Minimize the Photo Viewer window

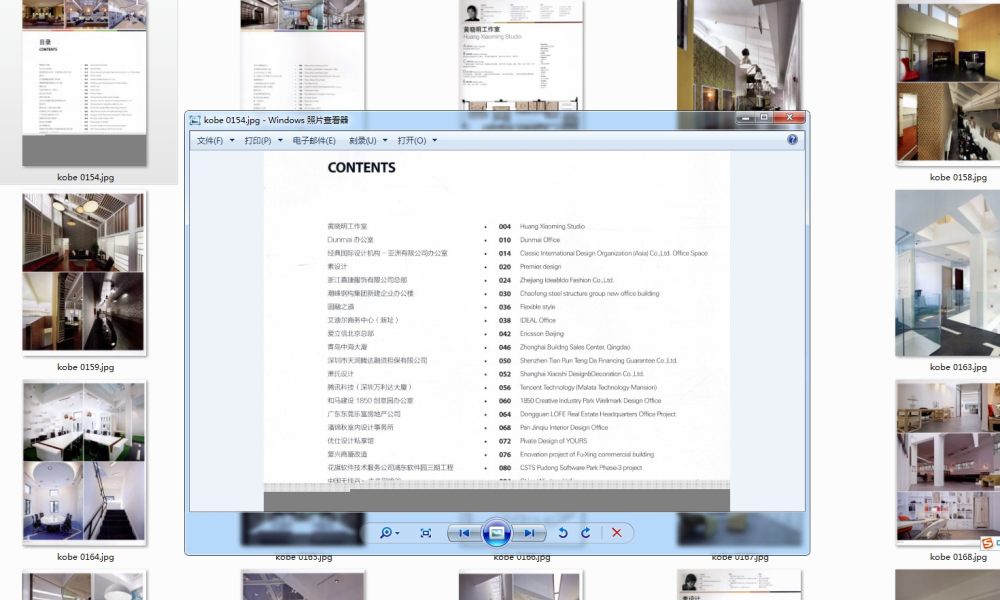746,118
